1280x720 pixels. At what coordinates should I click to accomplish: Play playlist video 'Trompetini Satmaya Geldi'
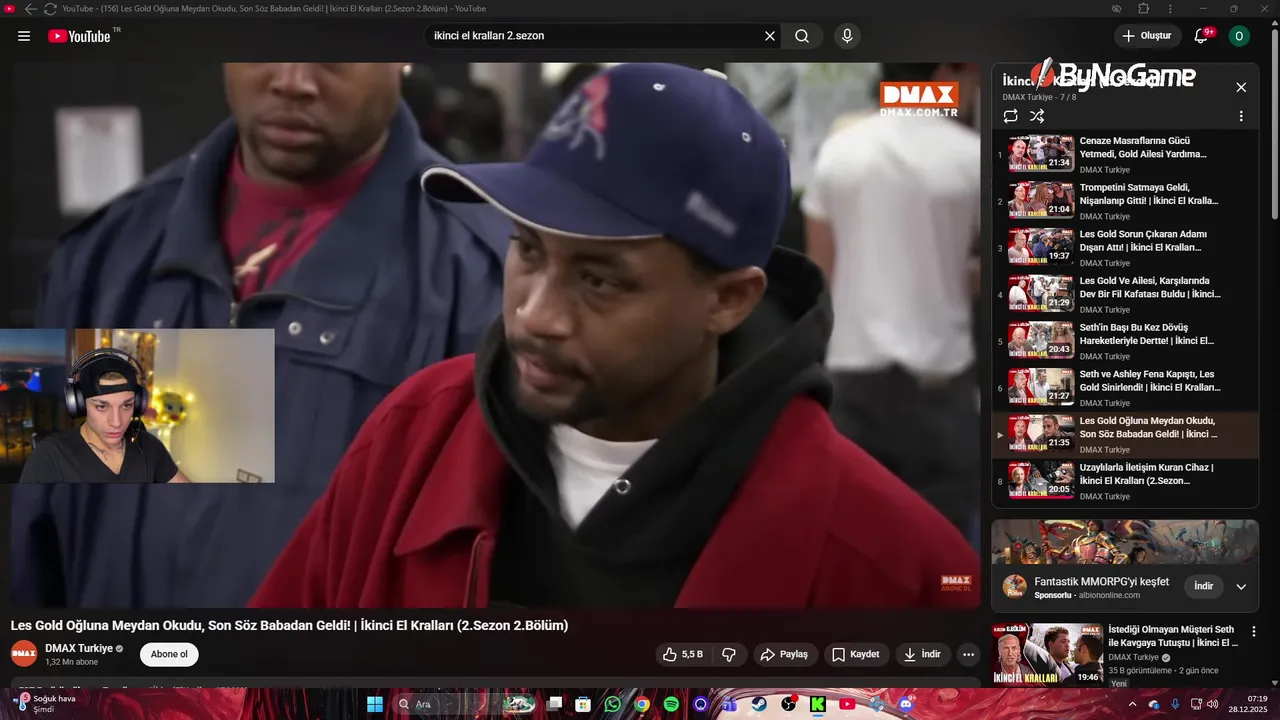coord(1125,201)
